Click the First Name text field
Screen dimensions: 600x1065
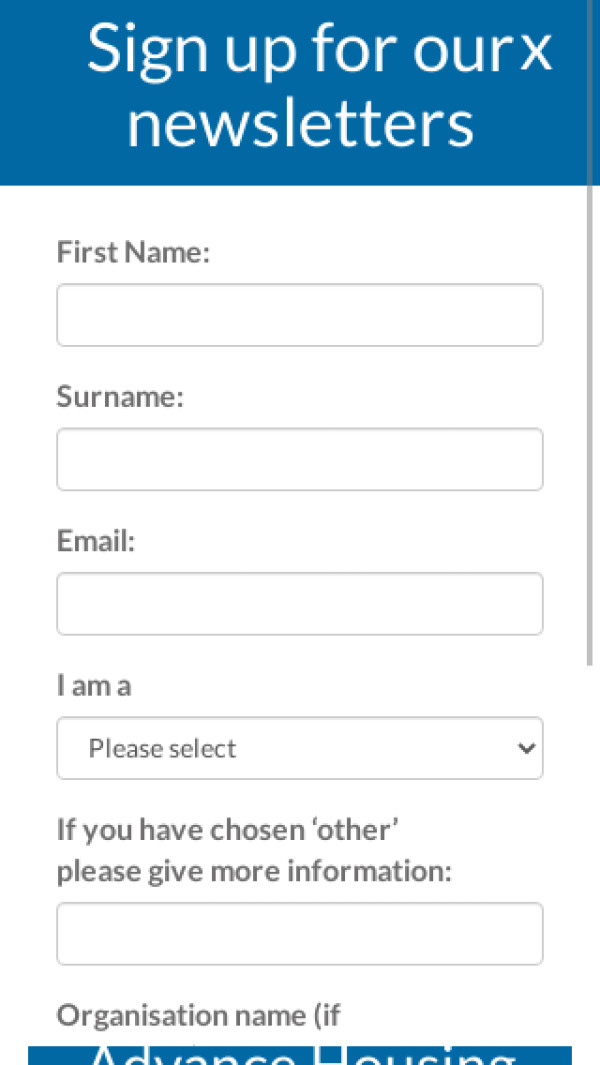[x=299, y=315]
